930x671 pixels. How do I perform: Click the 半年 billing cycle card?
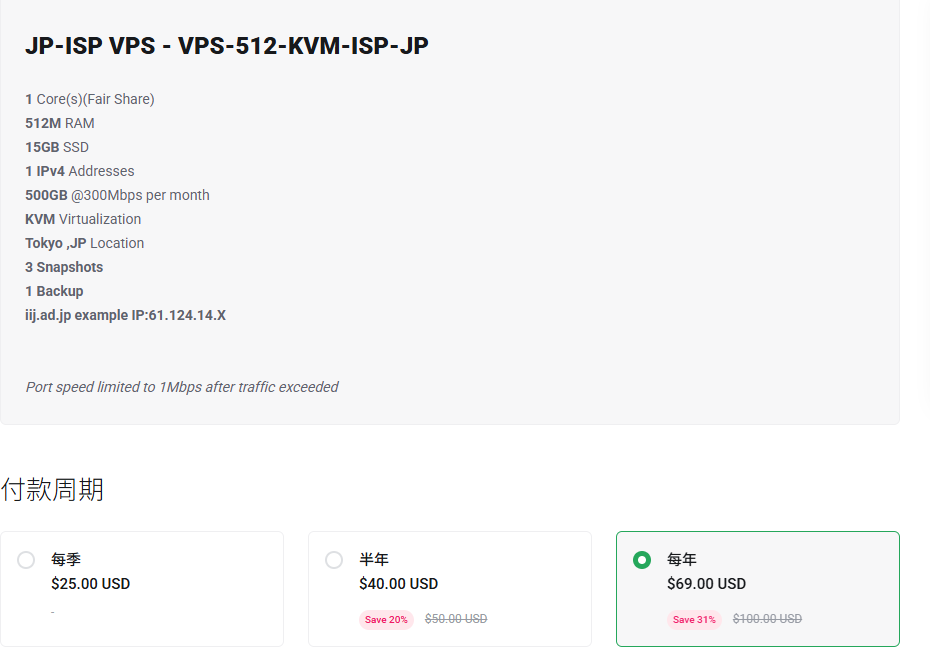pos(450,589)
